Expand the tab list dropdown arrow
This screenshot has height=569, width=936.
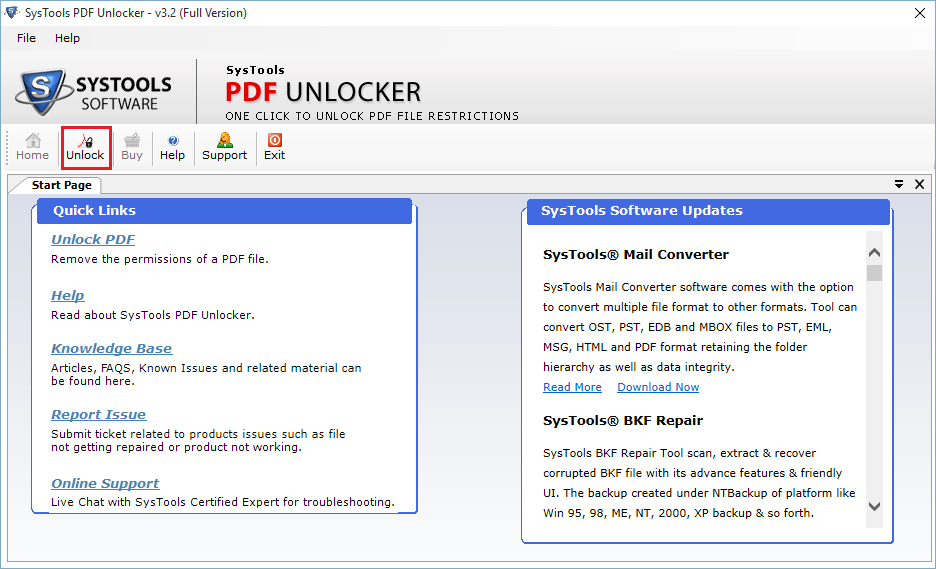tap(899, 184)
